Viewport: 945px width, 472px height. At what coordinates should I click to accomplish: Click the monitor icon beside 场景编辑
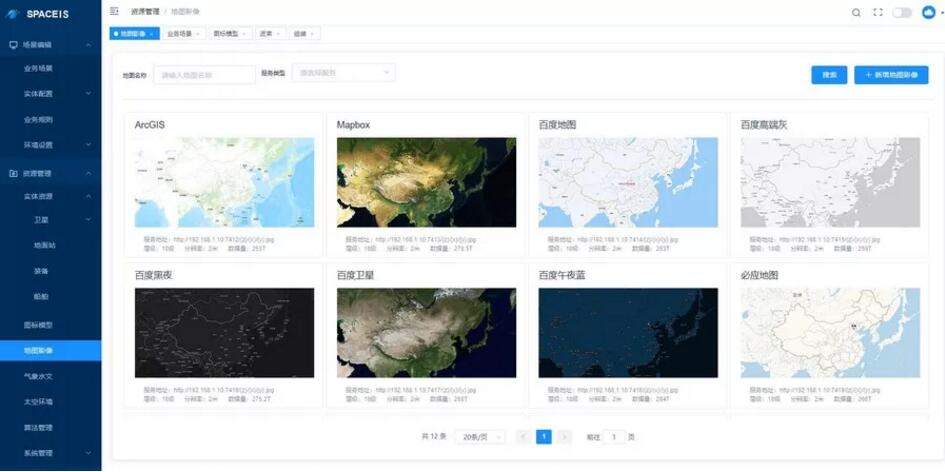(13, 45)
